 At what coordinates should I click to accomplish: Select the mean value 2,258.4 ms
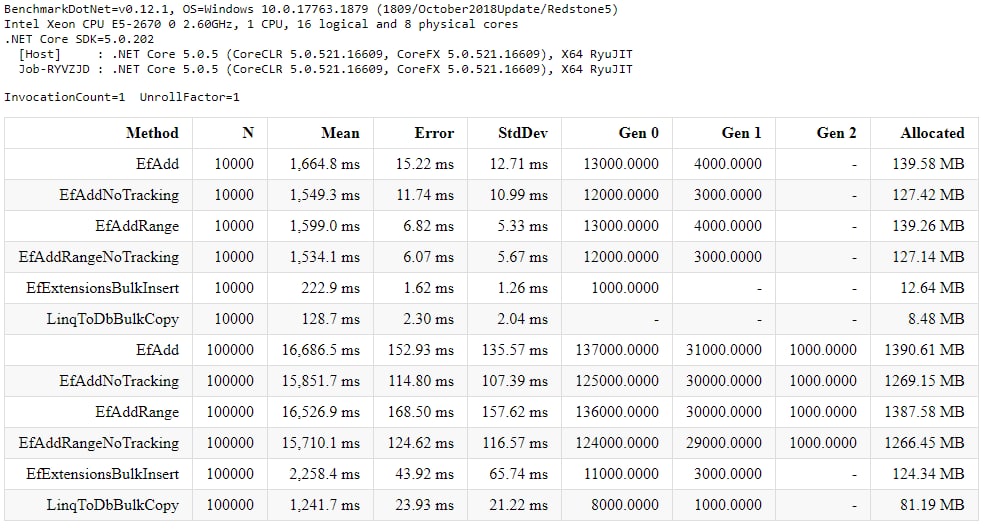click(325, 474)
